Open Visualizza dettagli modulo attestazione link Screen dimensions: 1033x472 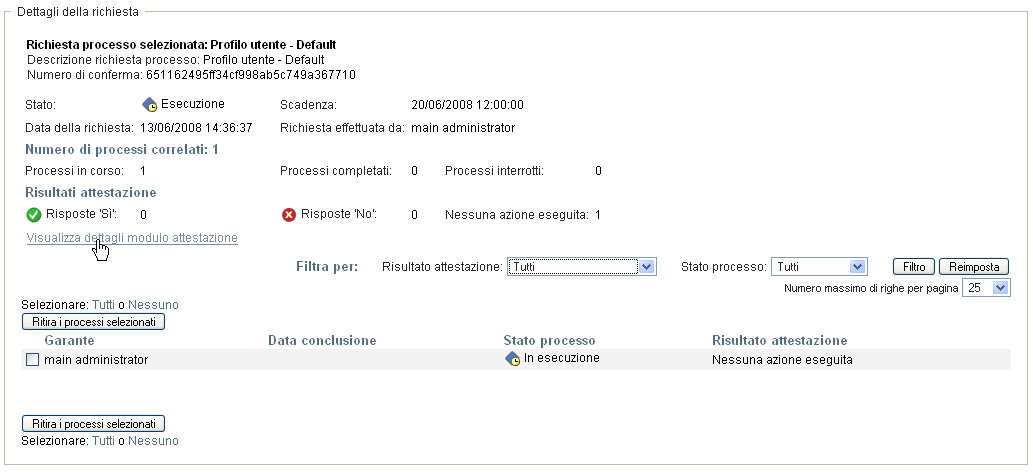tap(132, 238)
